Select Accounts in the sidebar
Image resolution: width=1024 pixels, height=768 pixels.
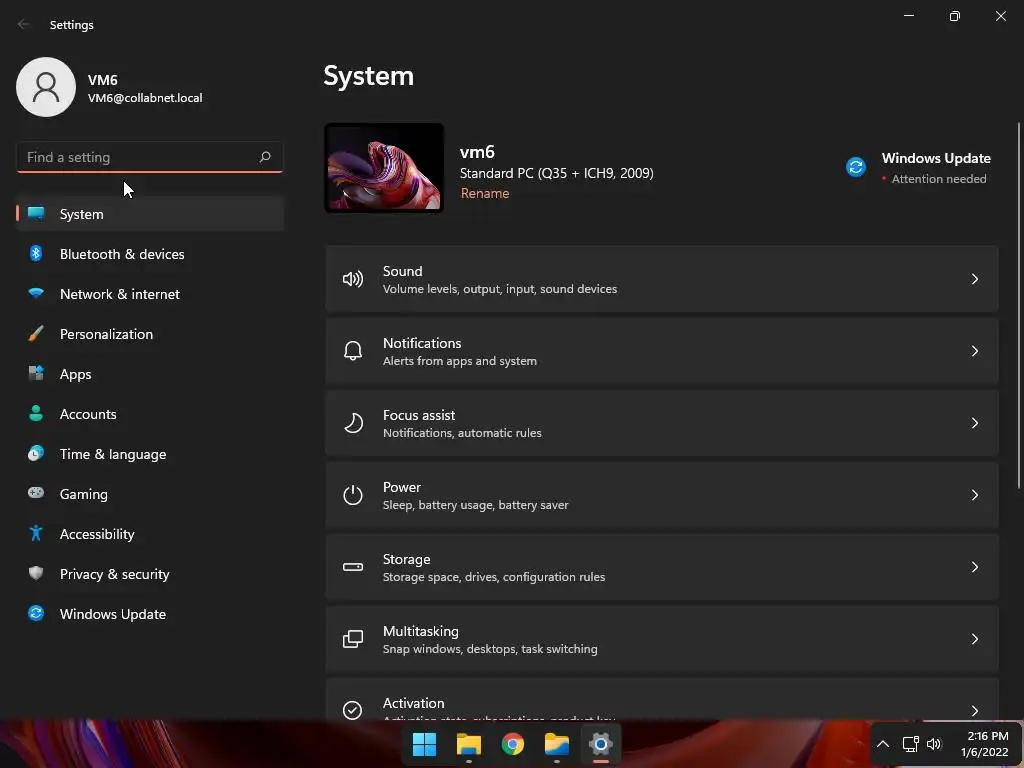pos(150,414)
